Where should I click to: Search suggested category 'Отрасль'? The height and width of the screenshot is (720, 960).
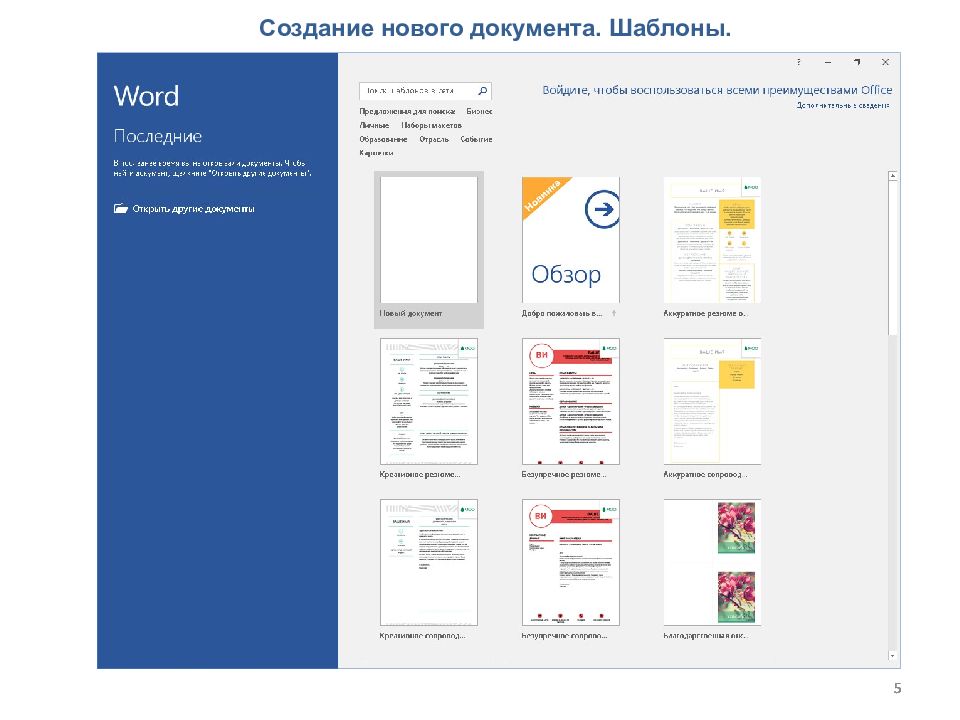point(434,140)
